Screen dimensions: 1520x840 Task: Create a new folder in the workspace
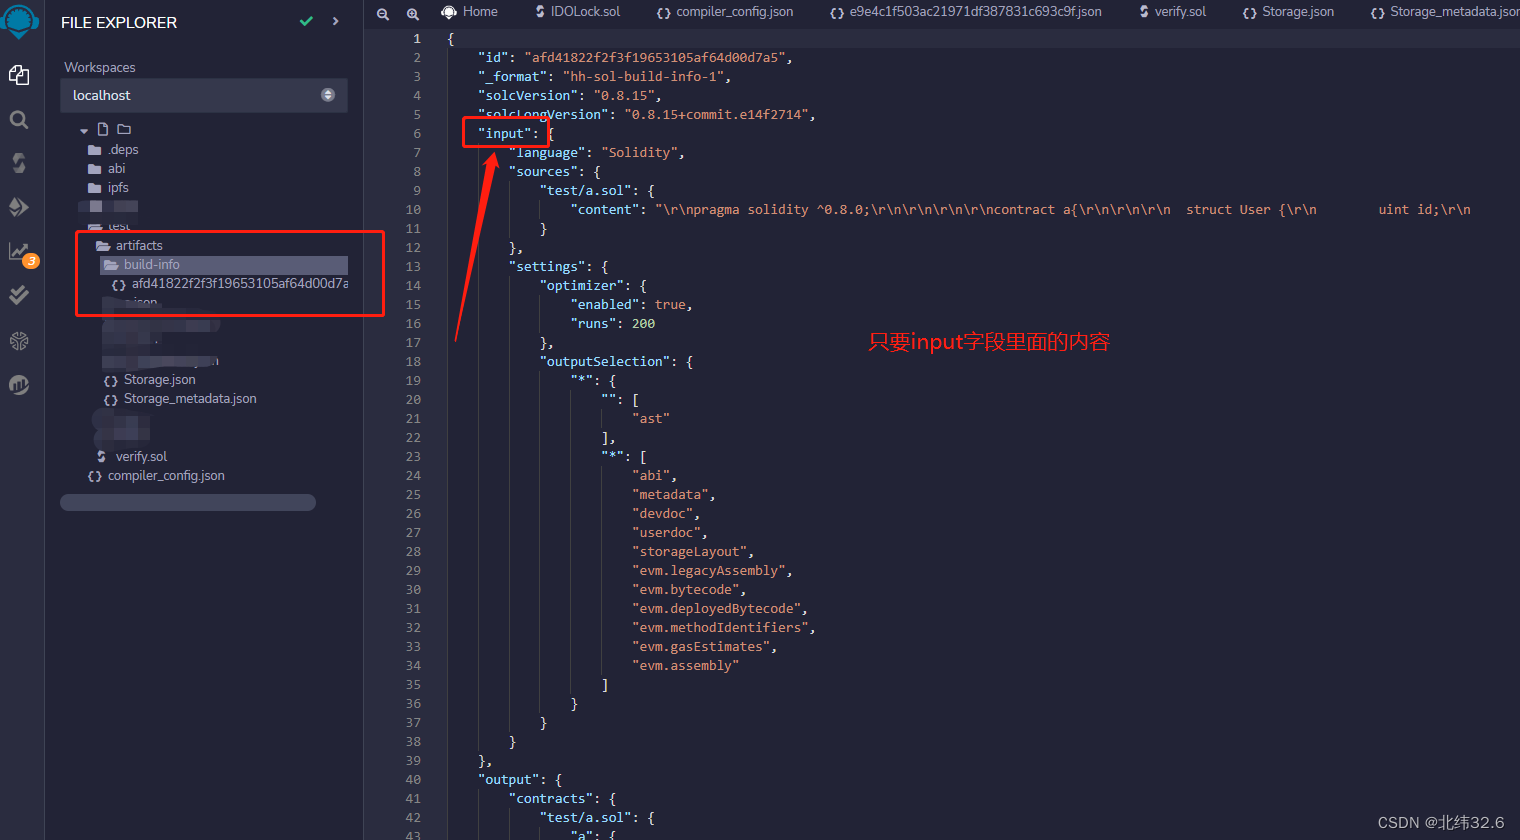[x=124, y=128]
